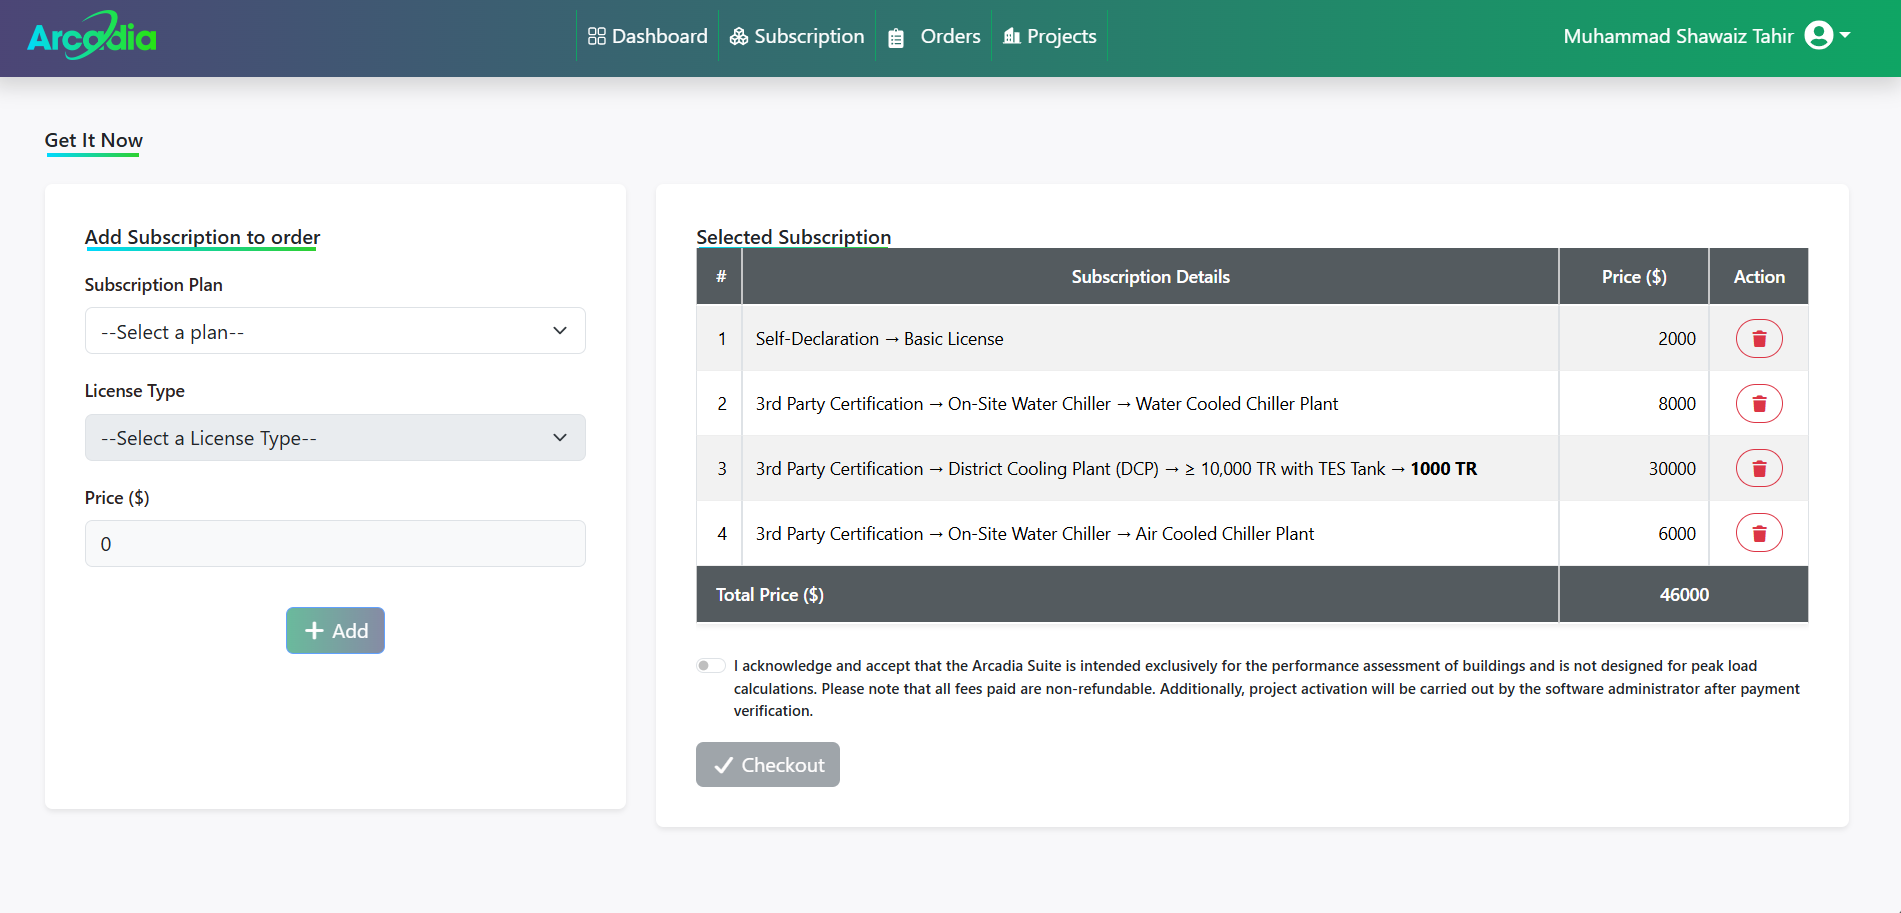Viewport: 1901px width, 913px height.
Task: Open user account menu caret
Action: 1845,36
